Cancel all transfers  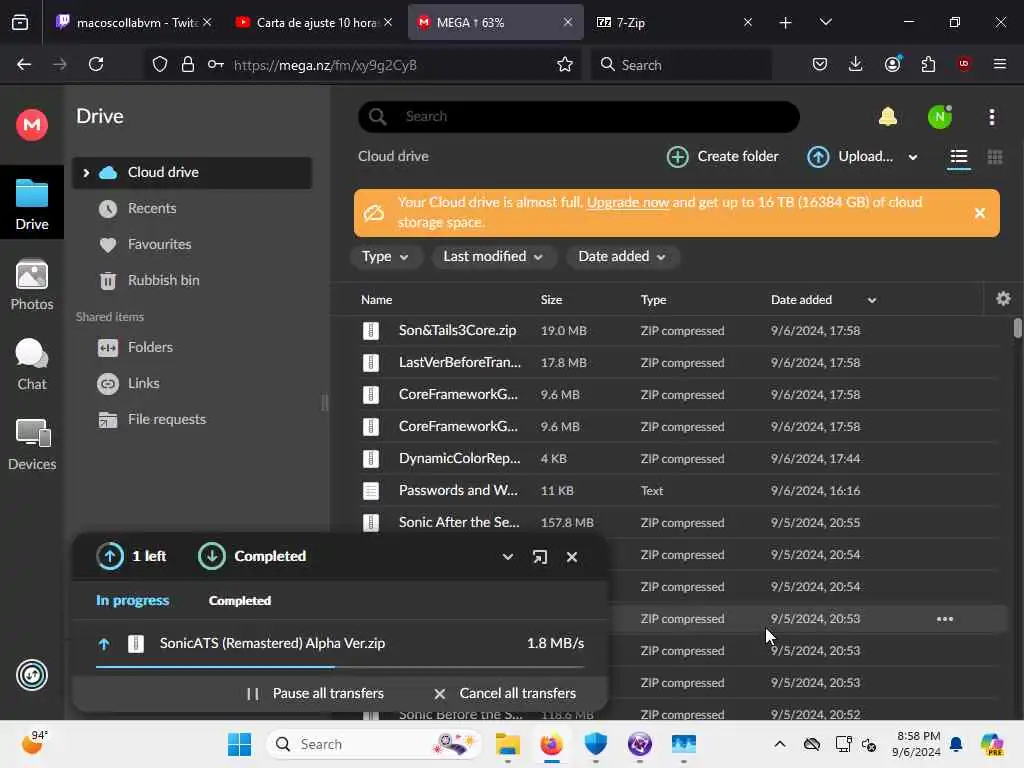(504, 694)
